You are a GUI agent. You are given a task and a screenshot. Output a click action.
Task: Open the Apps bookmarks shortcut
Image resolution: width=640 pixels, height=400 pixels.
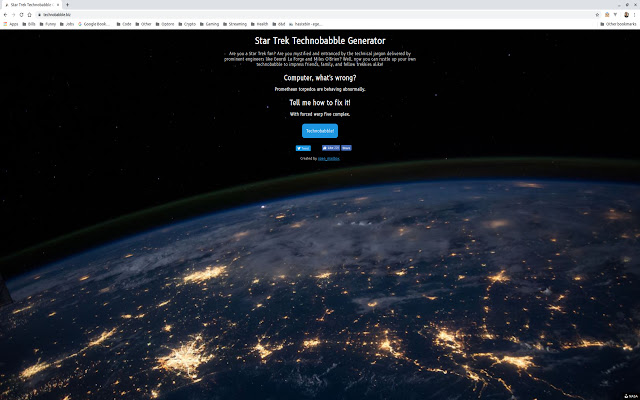[11, 24]
